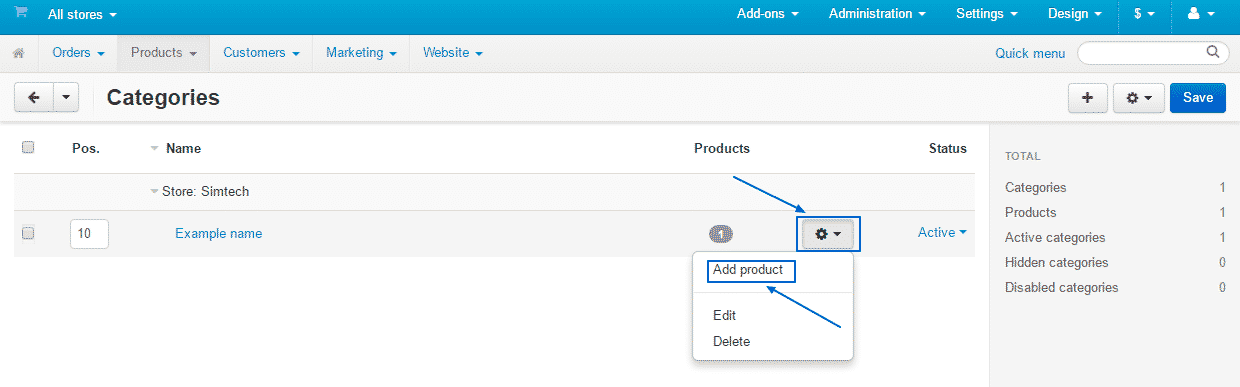Open the Customers menu

tap(261, 53)
